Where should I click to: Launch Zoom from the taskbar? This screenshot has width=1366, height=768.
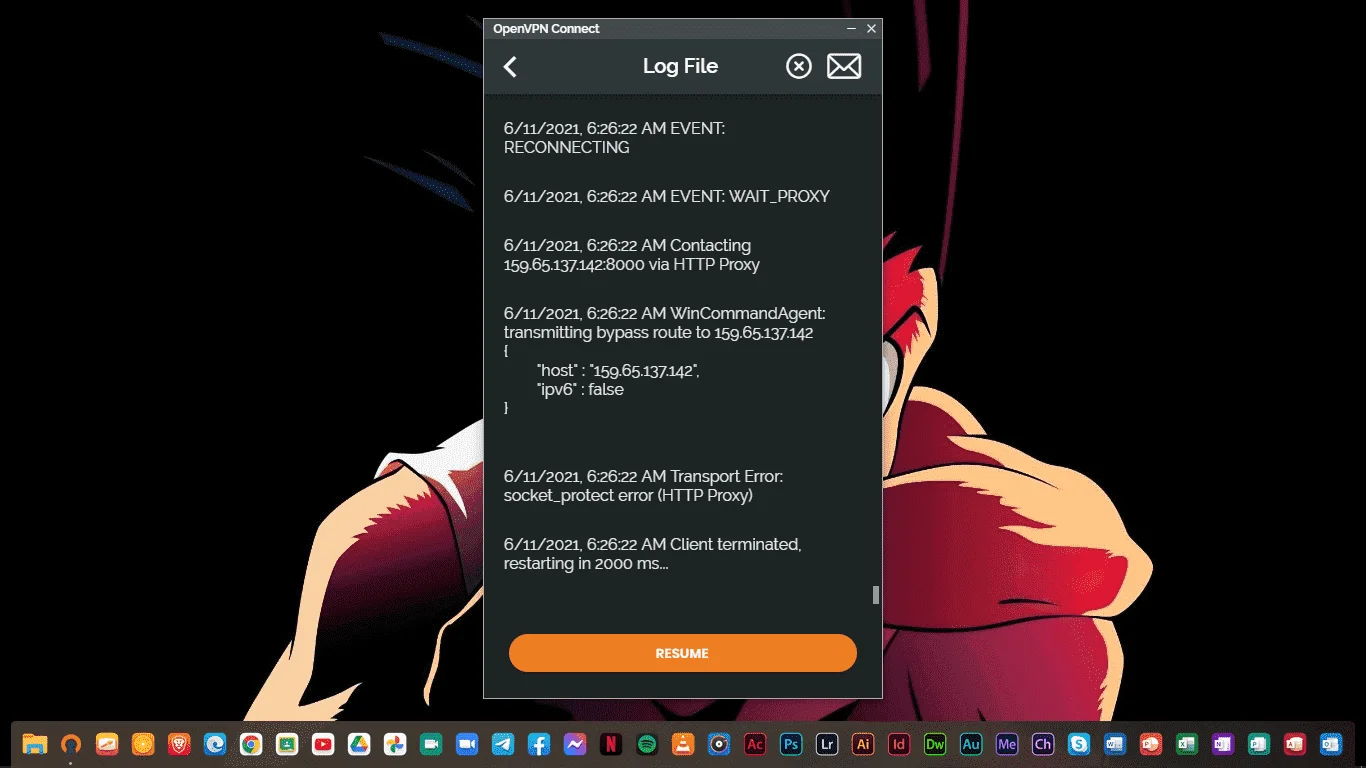(x=467, y=744)
